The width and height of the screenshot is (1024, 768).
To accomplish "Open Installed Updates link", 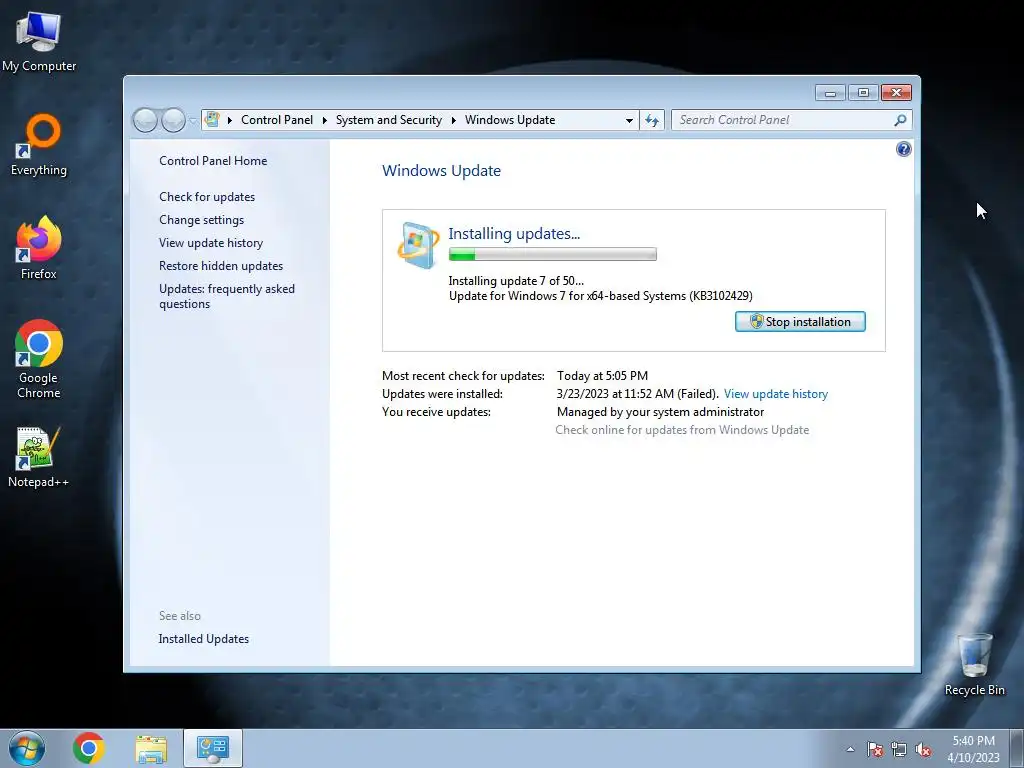I will (x=203, y=639).
